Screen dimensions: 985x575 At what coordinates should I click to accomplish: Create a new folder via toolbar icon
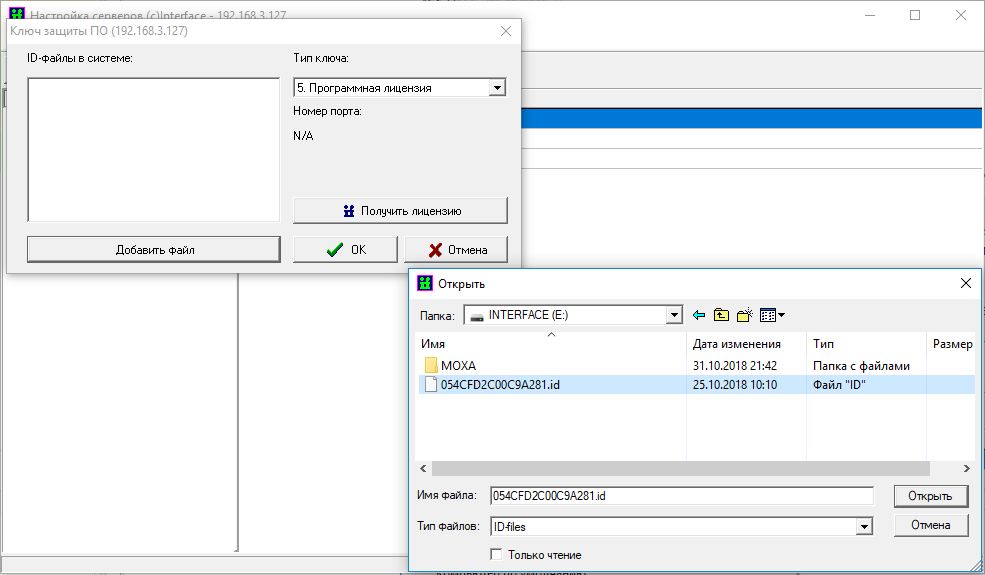(744, 315)
